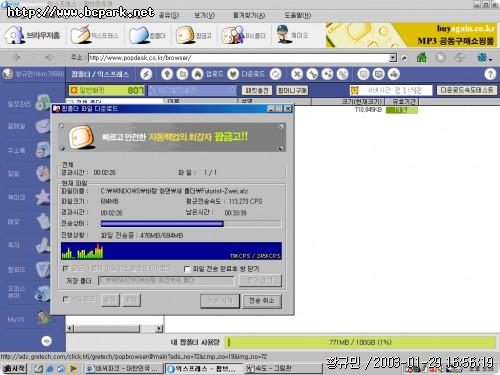Click the refresh arrows icon in blue toolbar
The height and width of the screenshot is (375, 500).
276,74
